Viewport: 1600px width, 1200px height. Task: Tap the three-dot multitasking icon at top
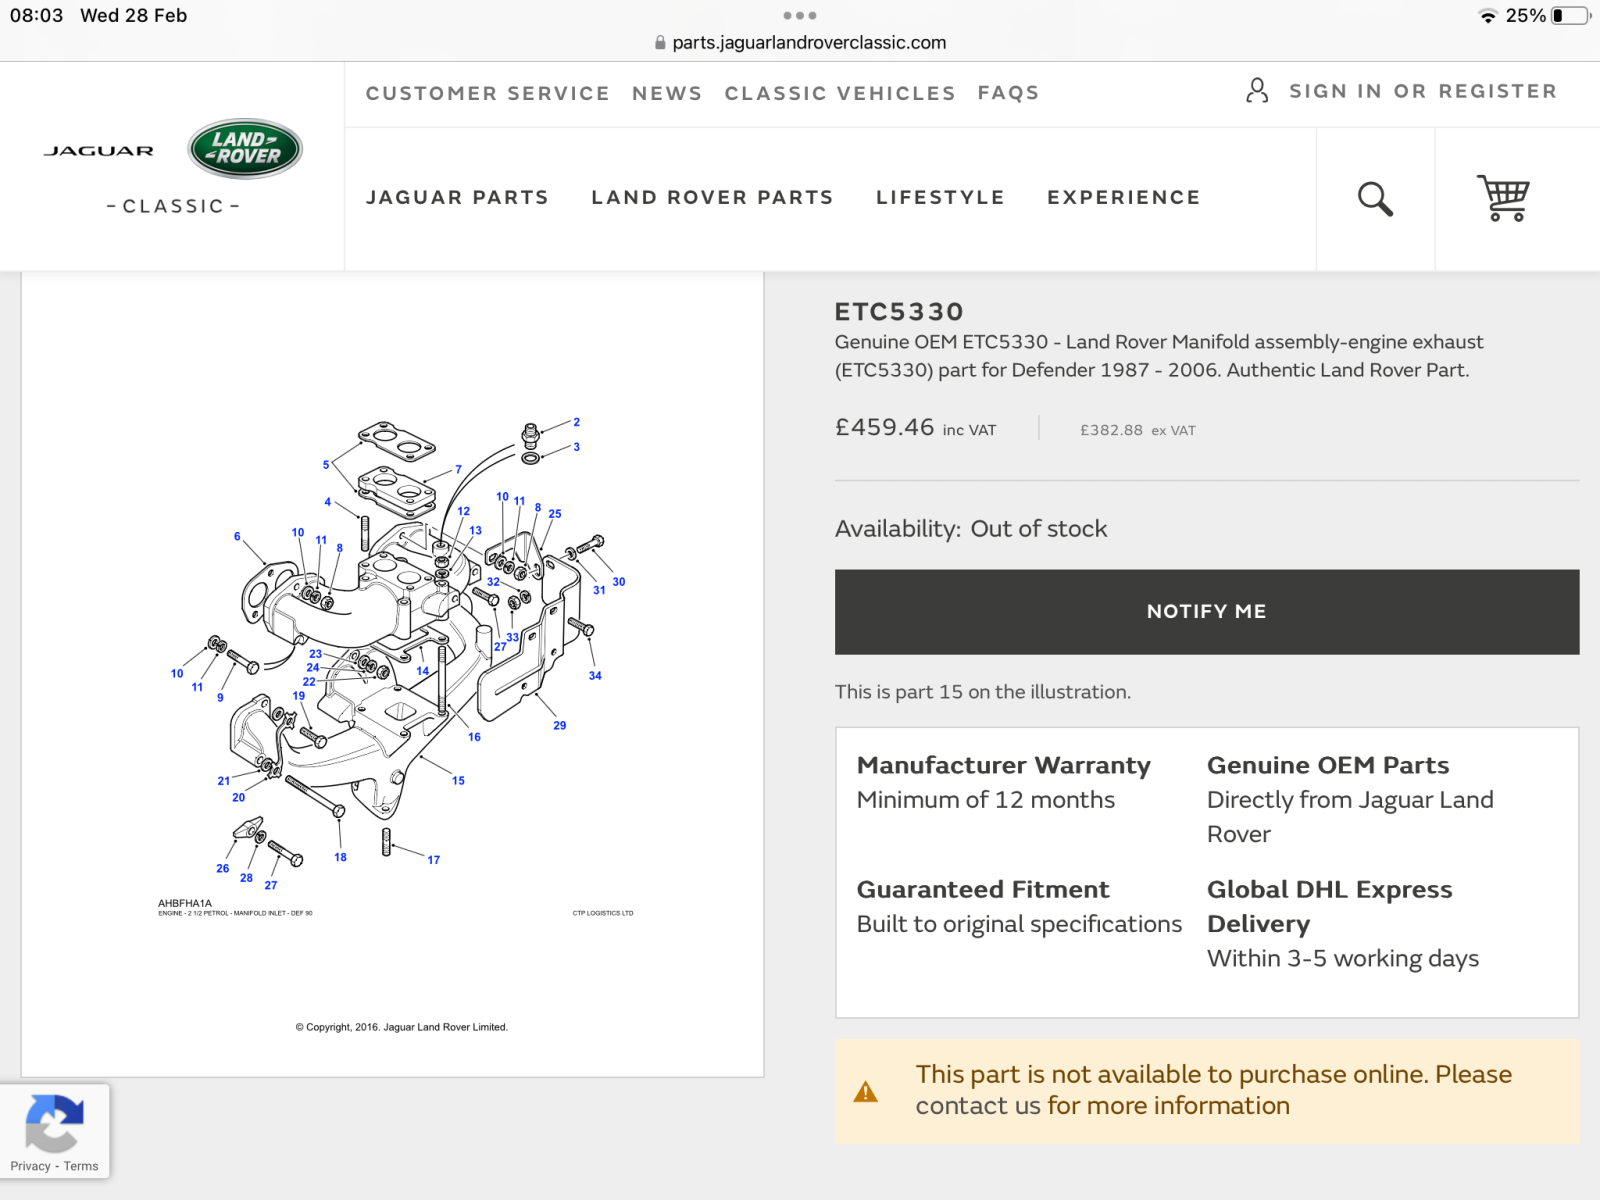click(x=800, y=15)
